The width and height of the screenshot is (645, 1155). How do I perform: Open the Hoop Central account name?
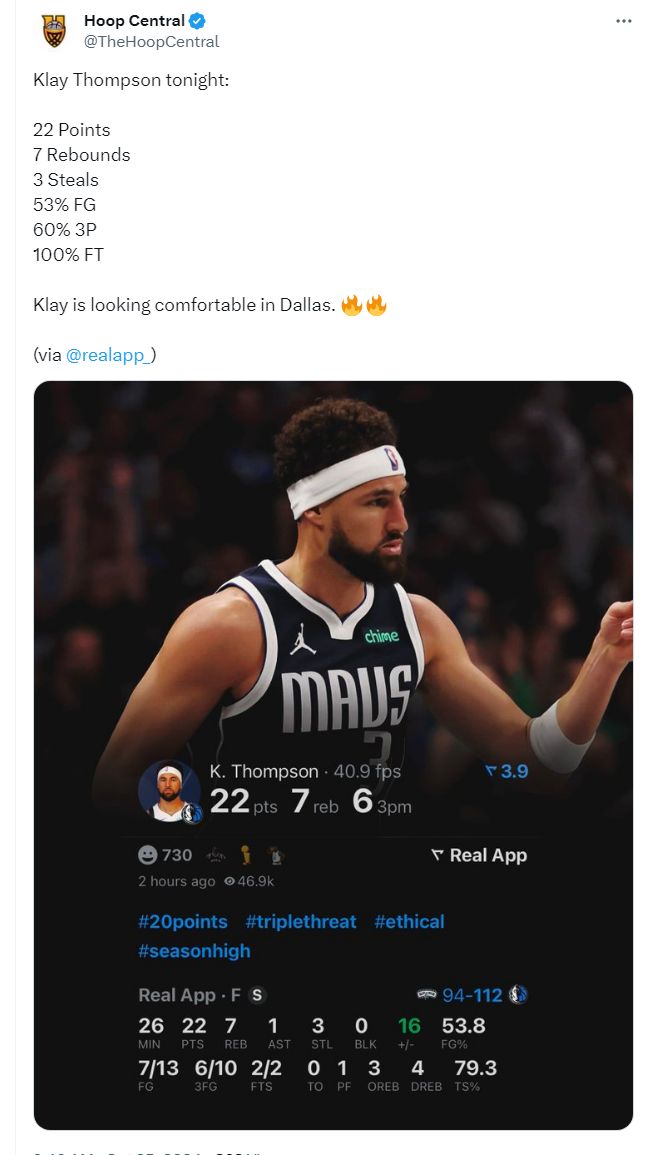pos(134,21)
